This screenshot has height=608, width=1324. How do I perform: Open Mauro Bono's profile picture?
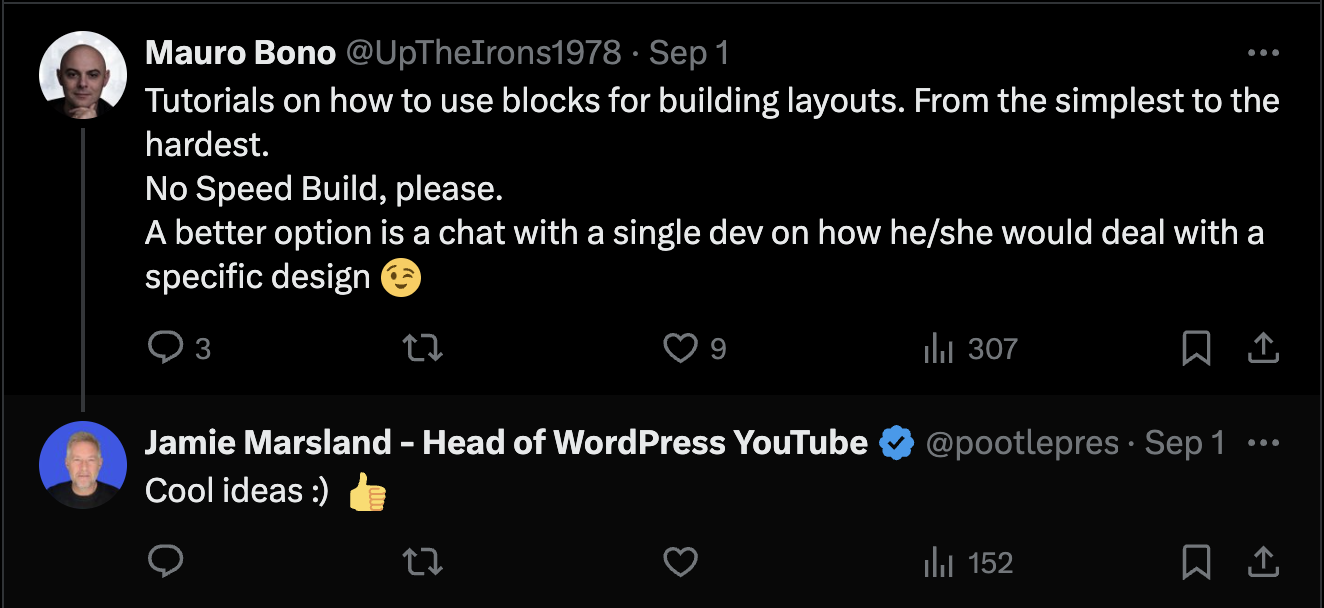click(83, 75)
